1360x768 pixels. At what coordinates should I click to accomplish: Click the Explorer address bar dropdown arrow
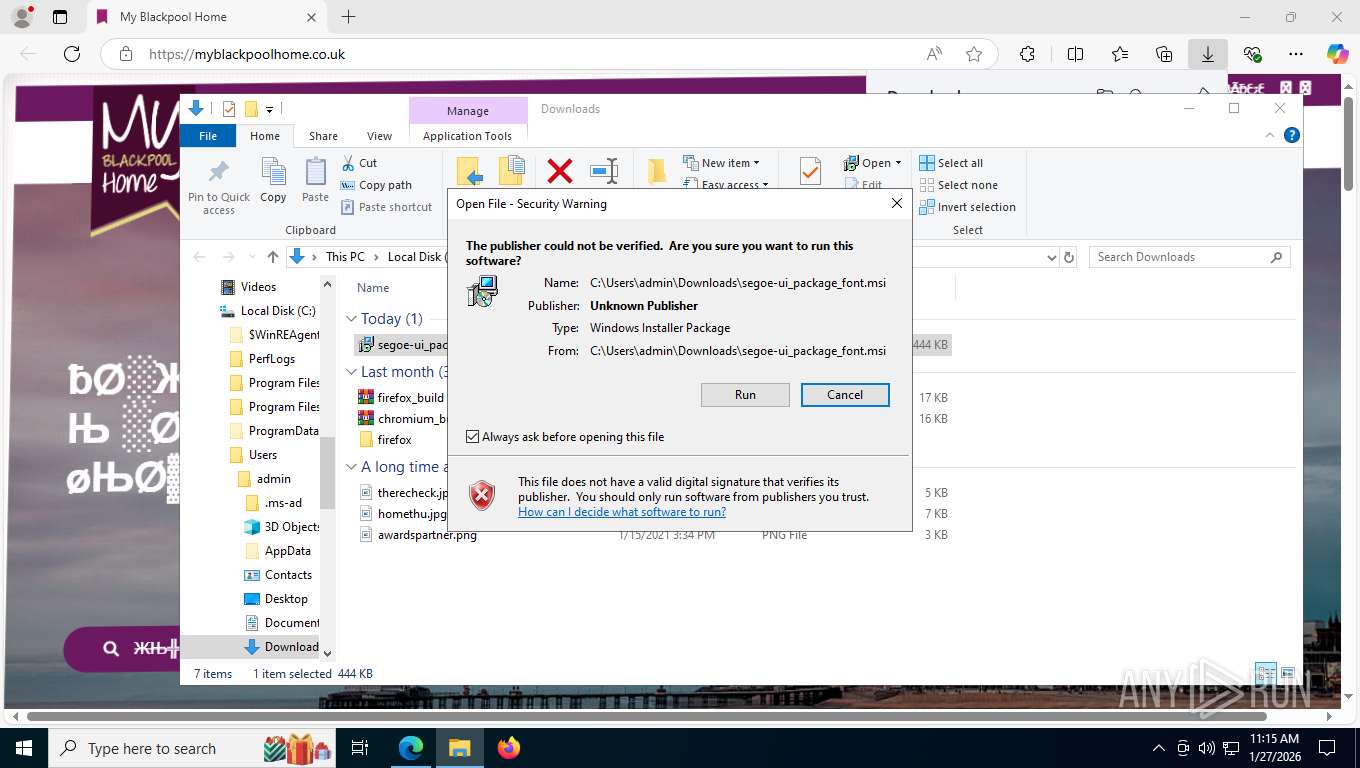click(1051, 257)
